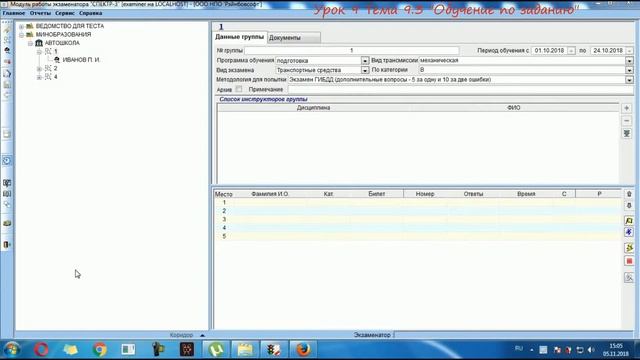Collapse group 1 in tree
640x360 pixels.
pyautogui.click(x=39, y=52)
